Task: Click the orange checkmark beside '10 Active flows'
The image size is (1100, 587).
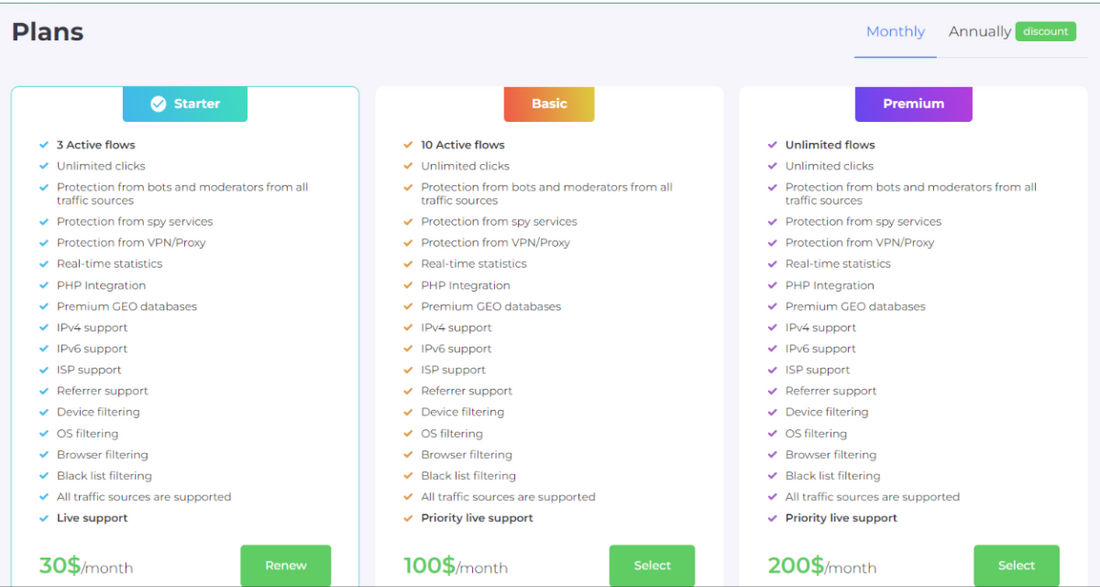Action: (x=408, y=145)
